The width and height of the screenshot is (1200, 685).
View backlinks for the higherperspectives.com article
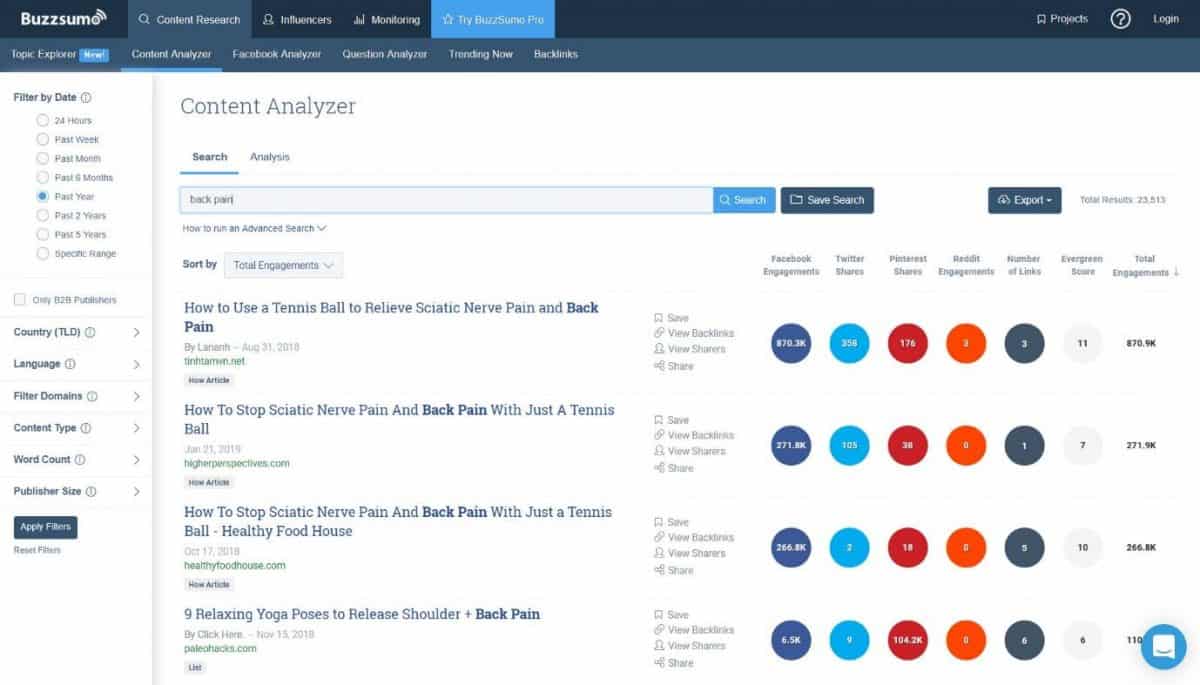pos(694,435)
